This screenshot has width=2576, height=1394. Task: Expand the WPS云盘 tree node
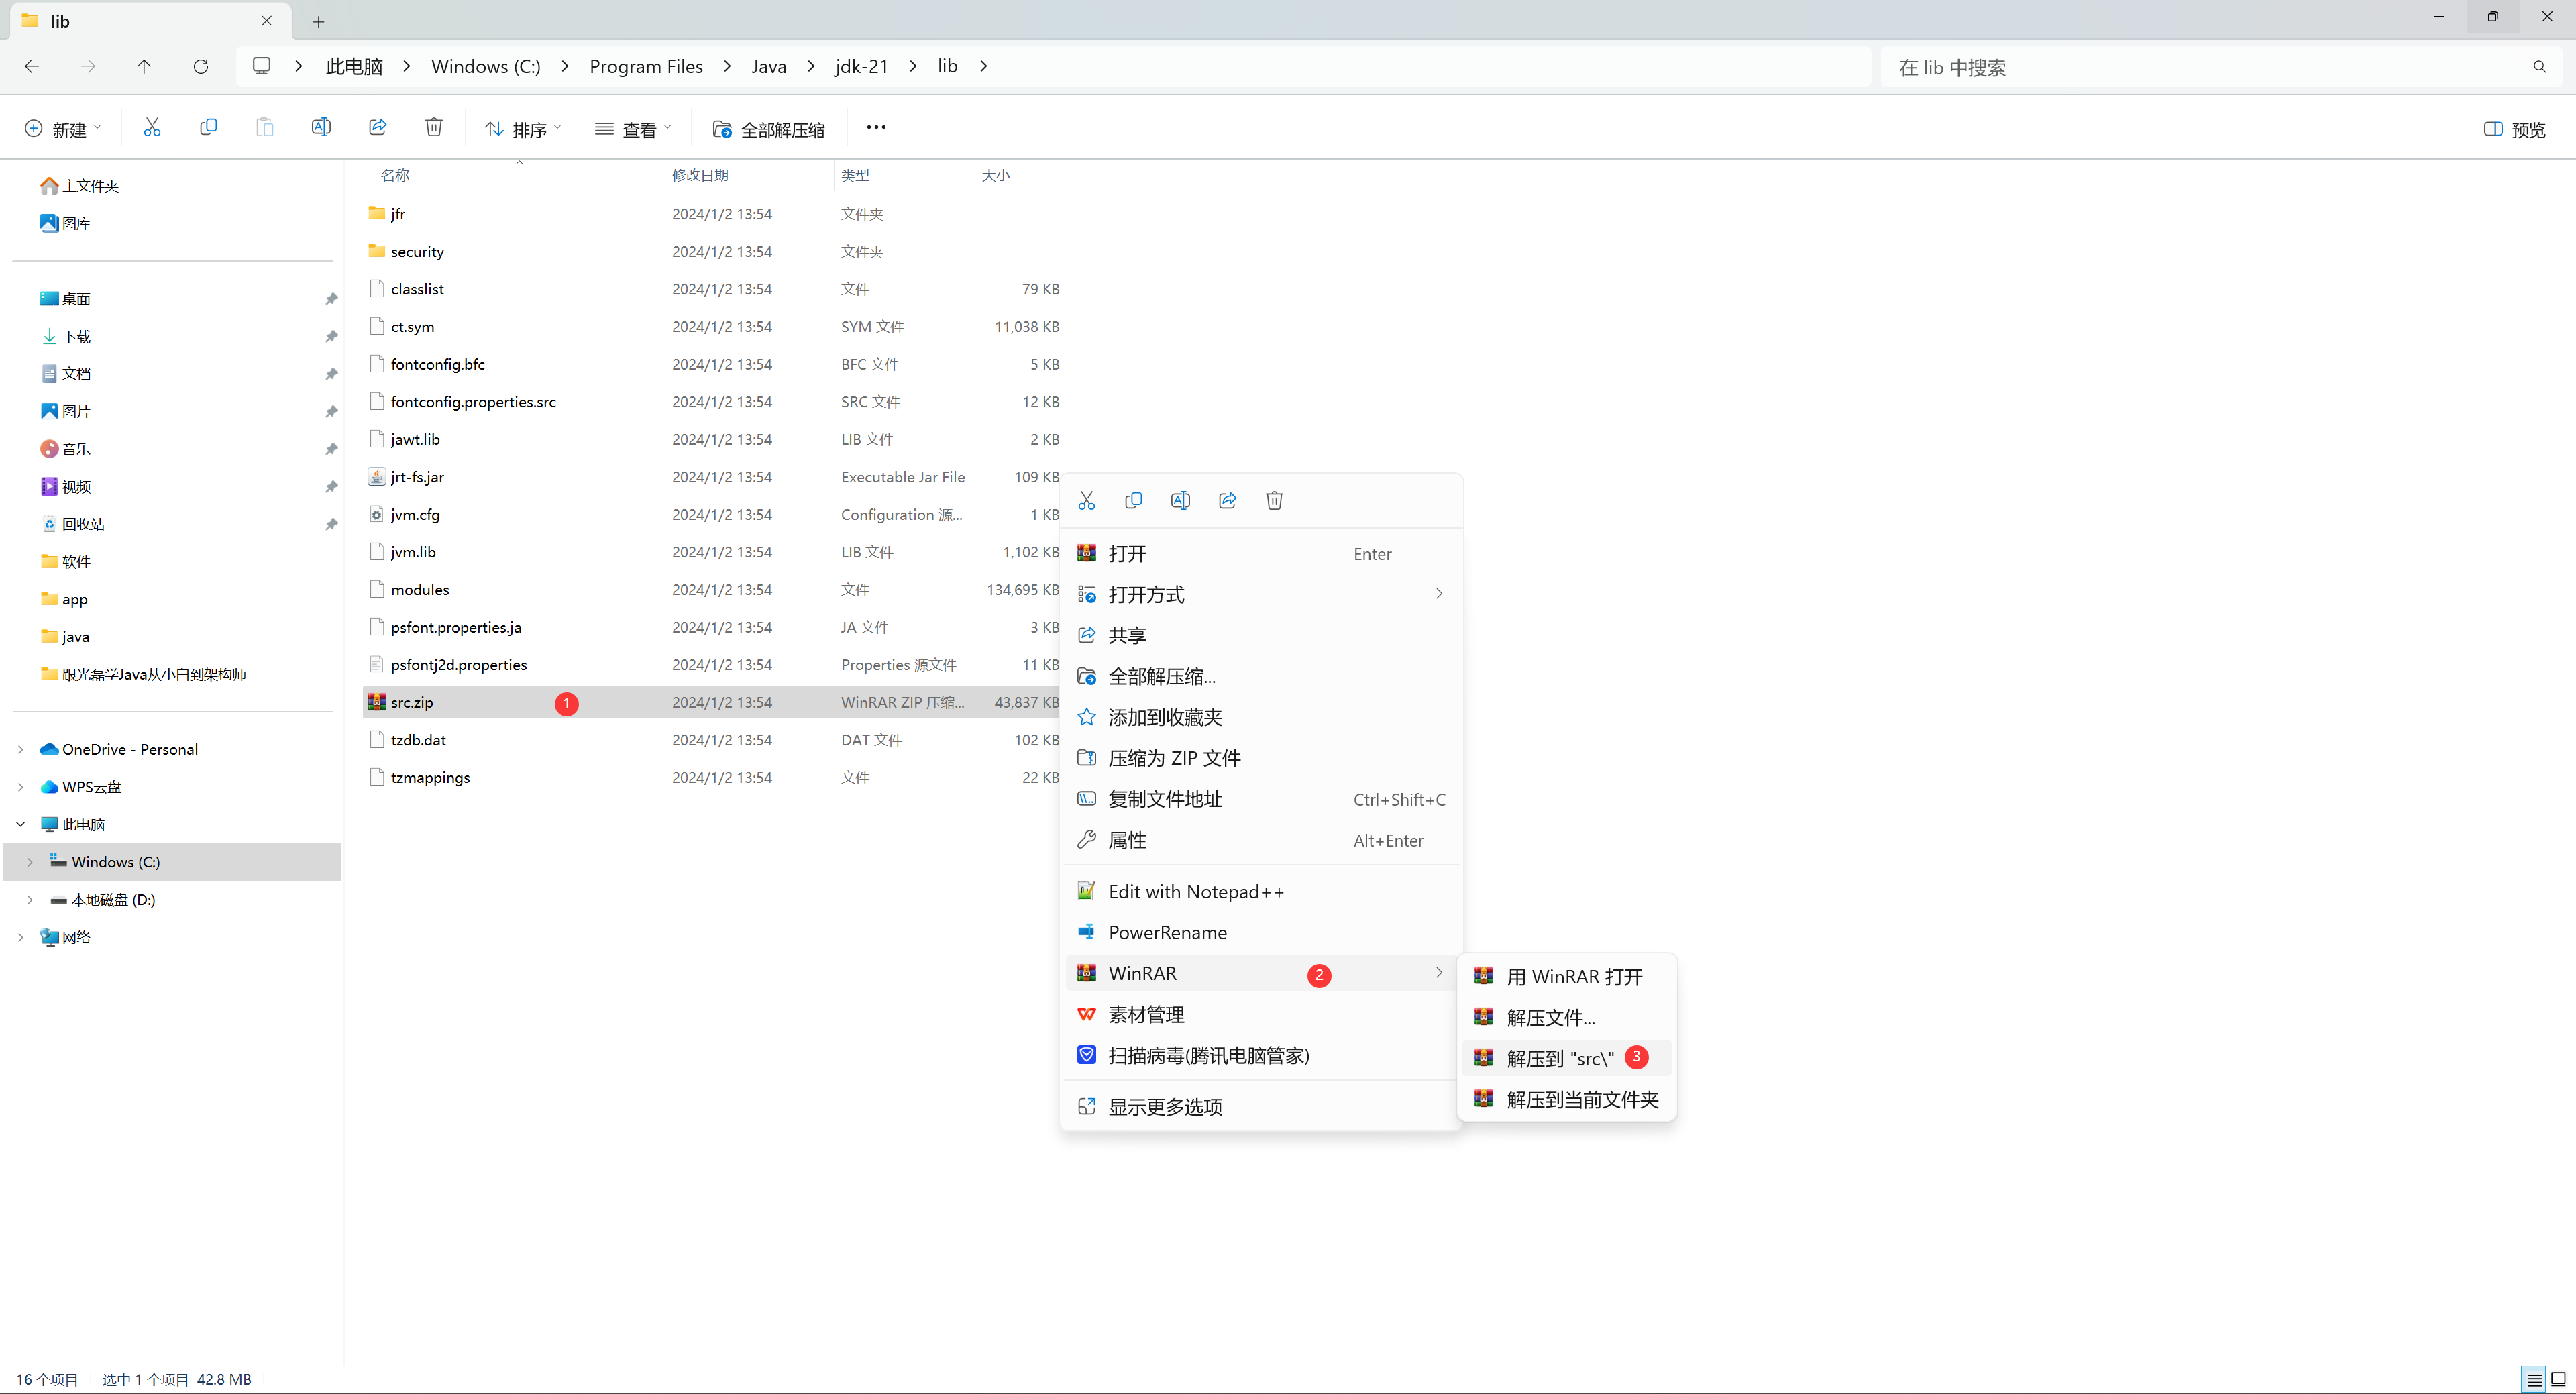coord(21,787)
